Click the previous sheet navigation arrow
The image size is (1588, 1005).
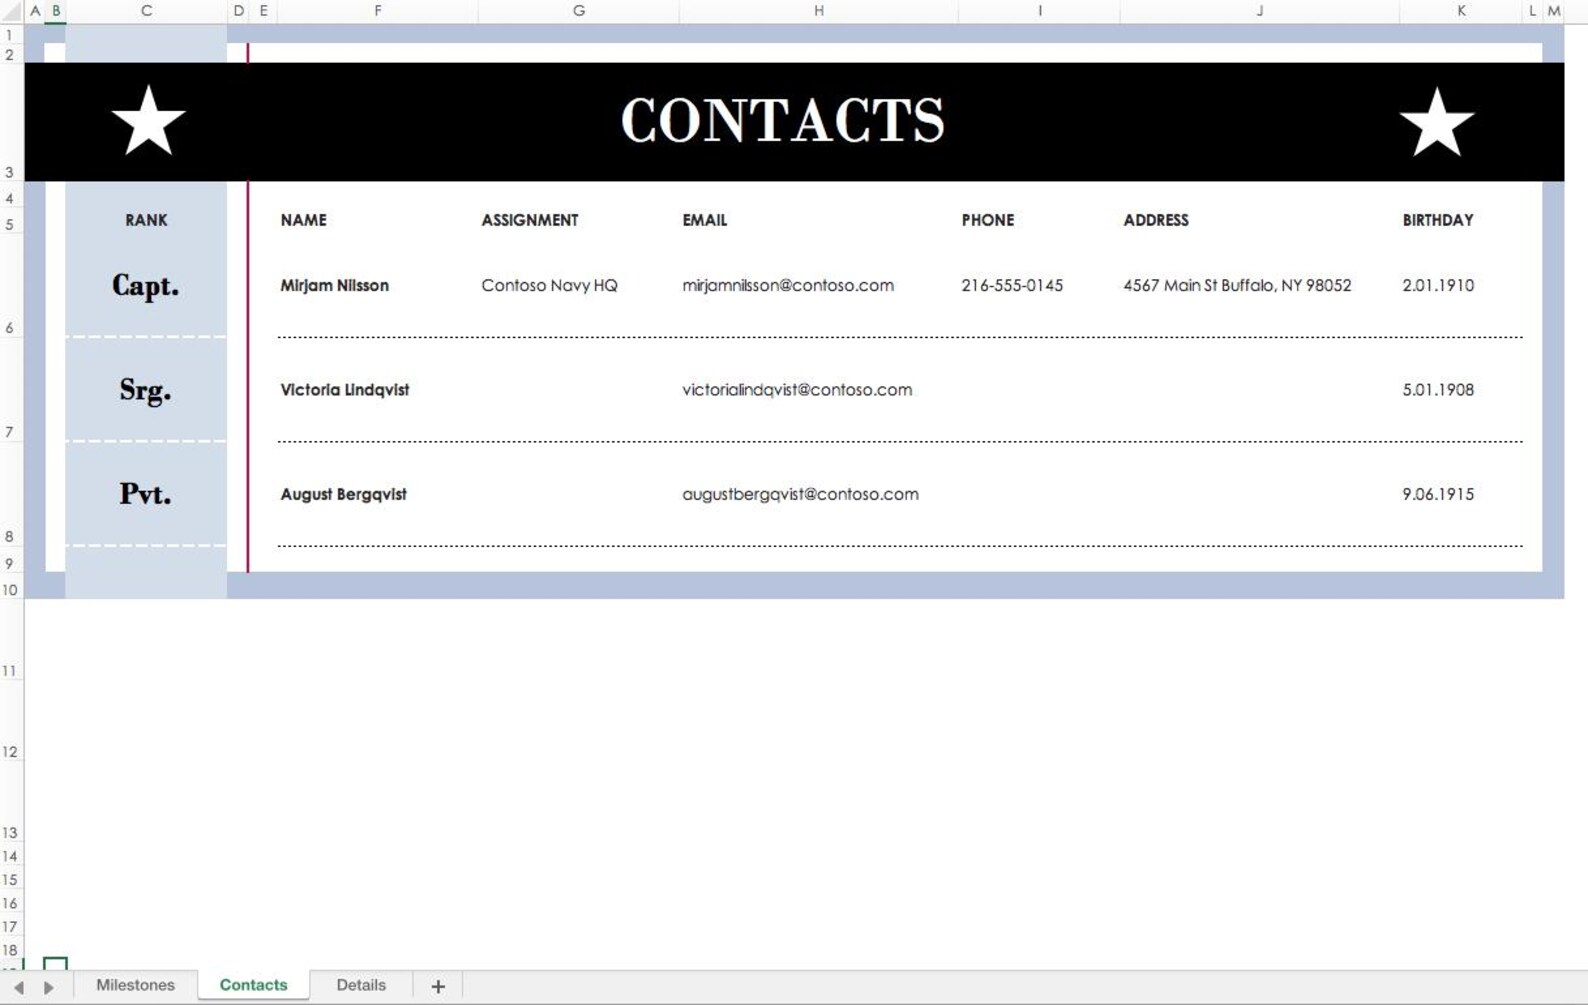click(18, 987)
